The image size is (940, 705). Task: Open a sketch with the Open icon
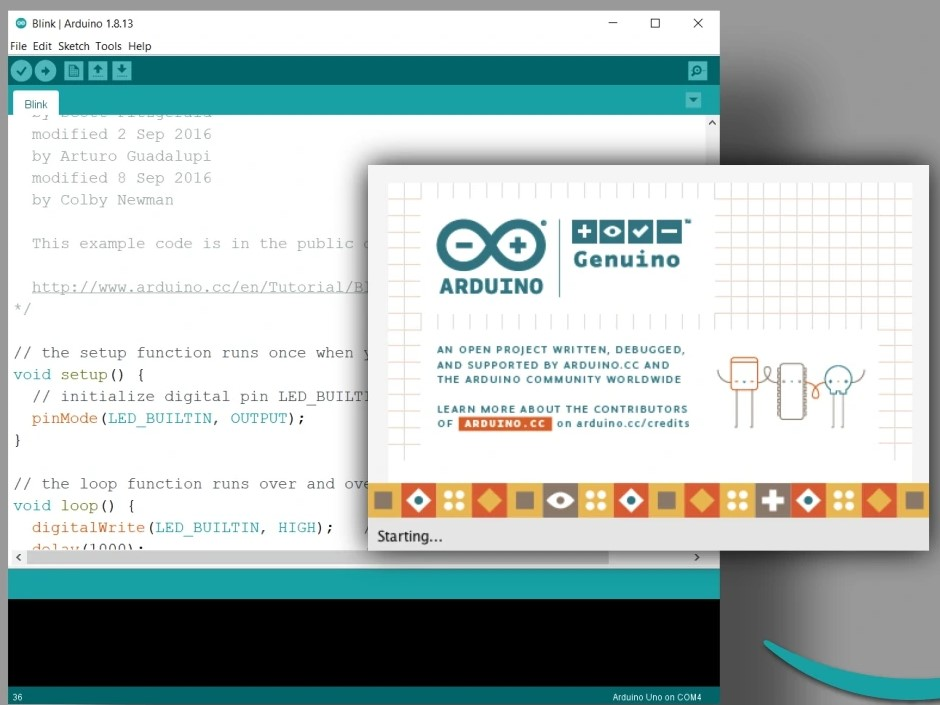98,71
